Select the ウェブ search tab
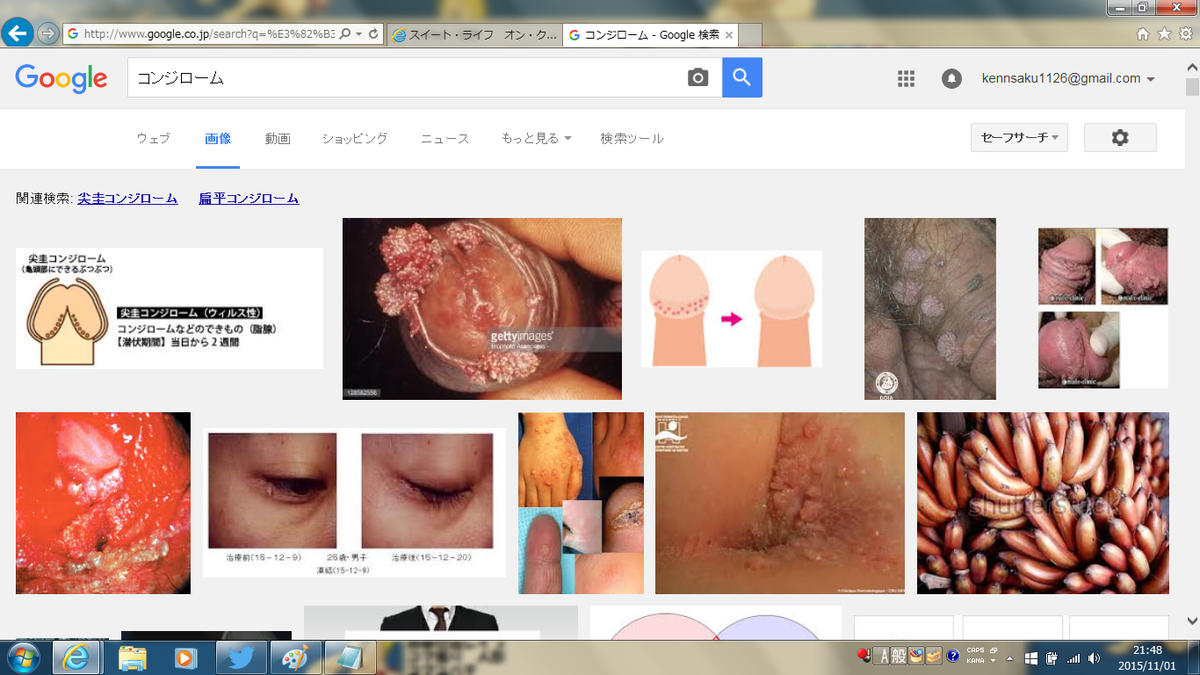Screen dimensions: 1200x675 click(153, 139)
